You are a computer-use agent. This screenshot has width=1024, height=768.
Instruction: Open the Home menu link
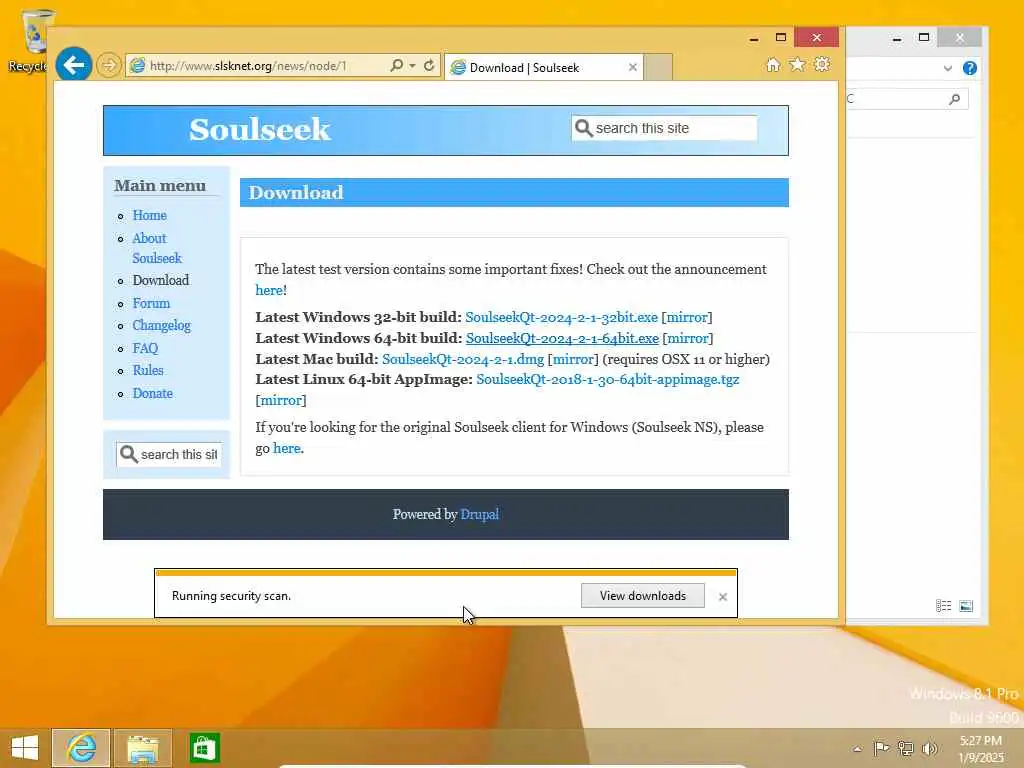tap(150, 215)
